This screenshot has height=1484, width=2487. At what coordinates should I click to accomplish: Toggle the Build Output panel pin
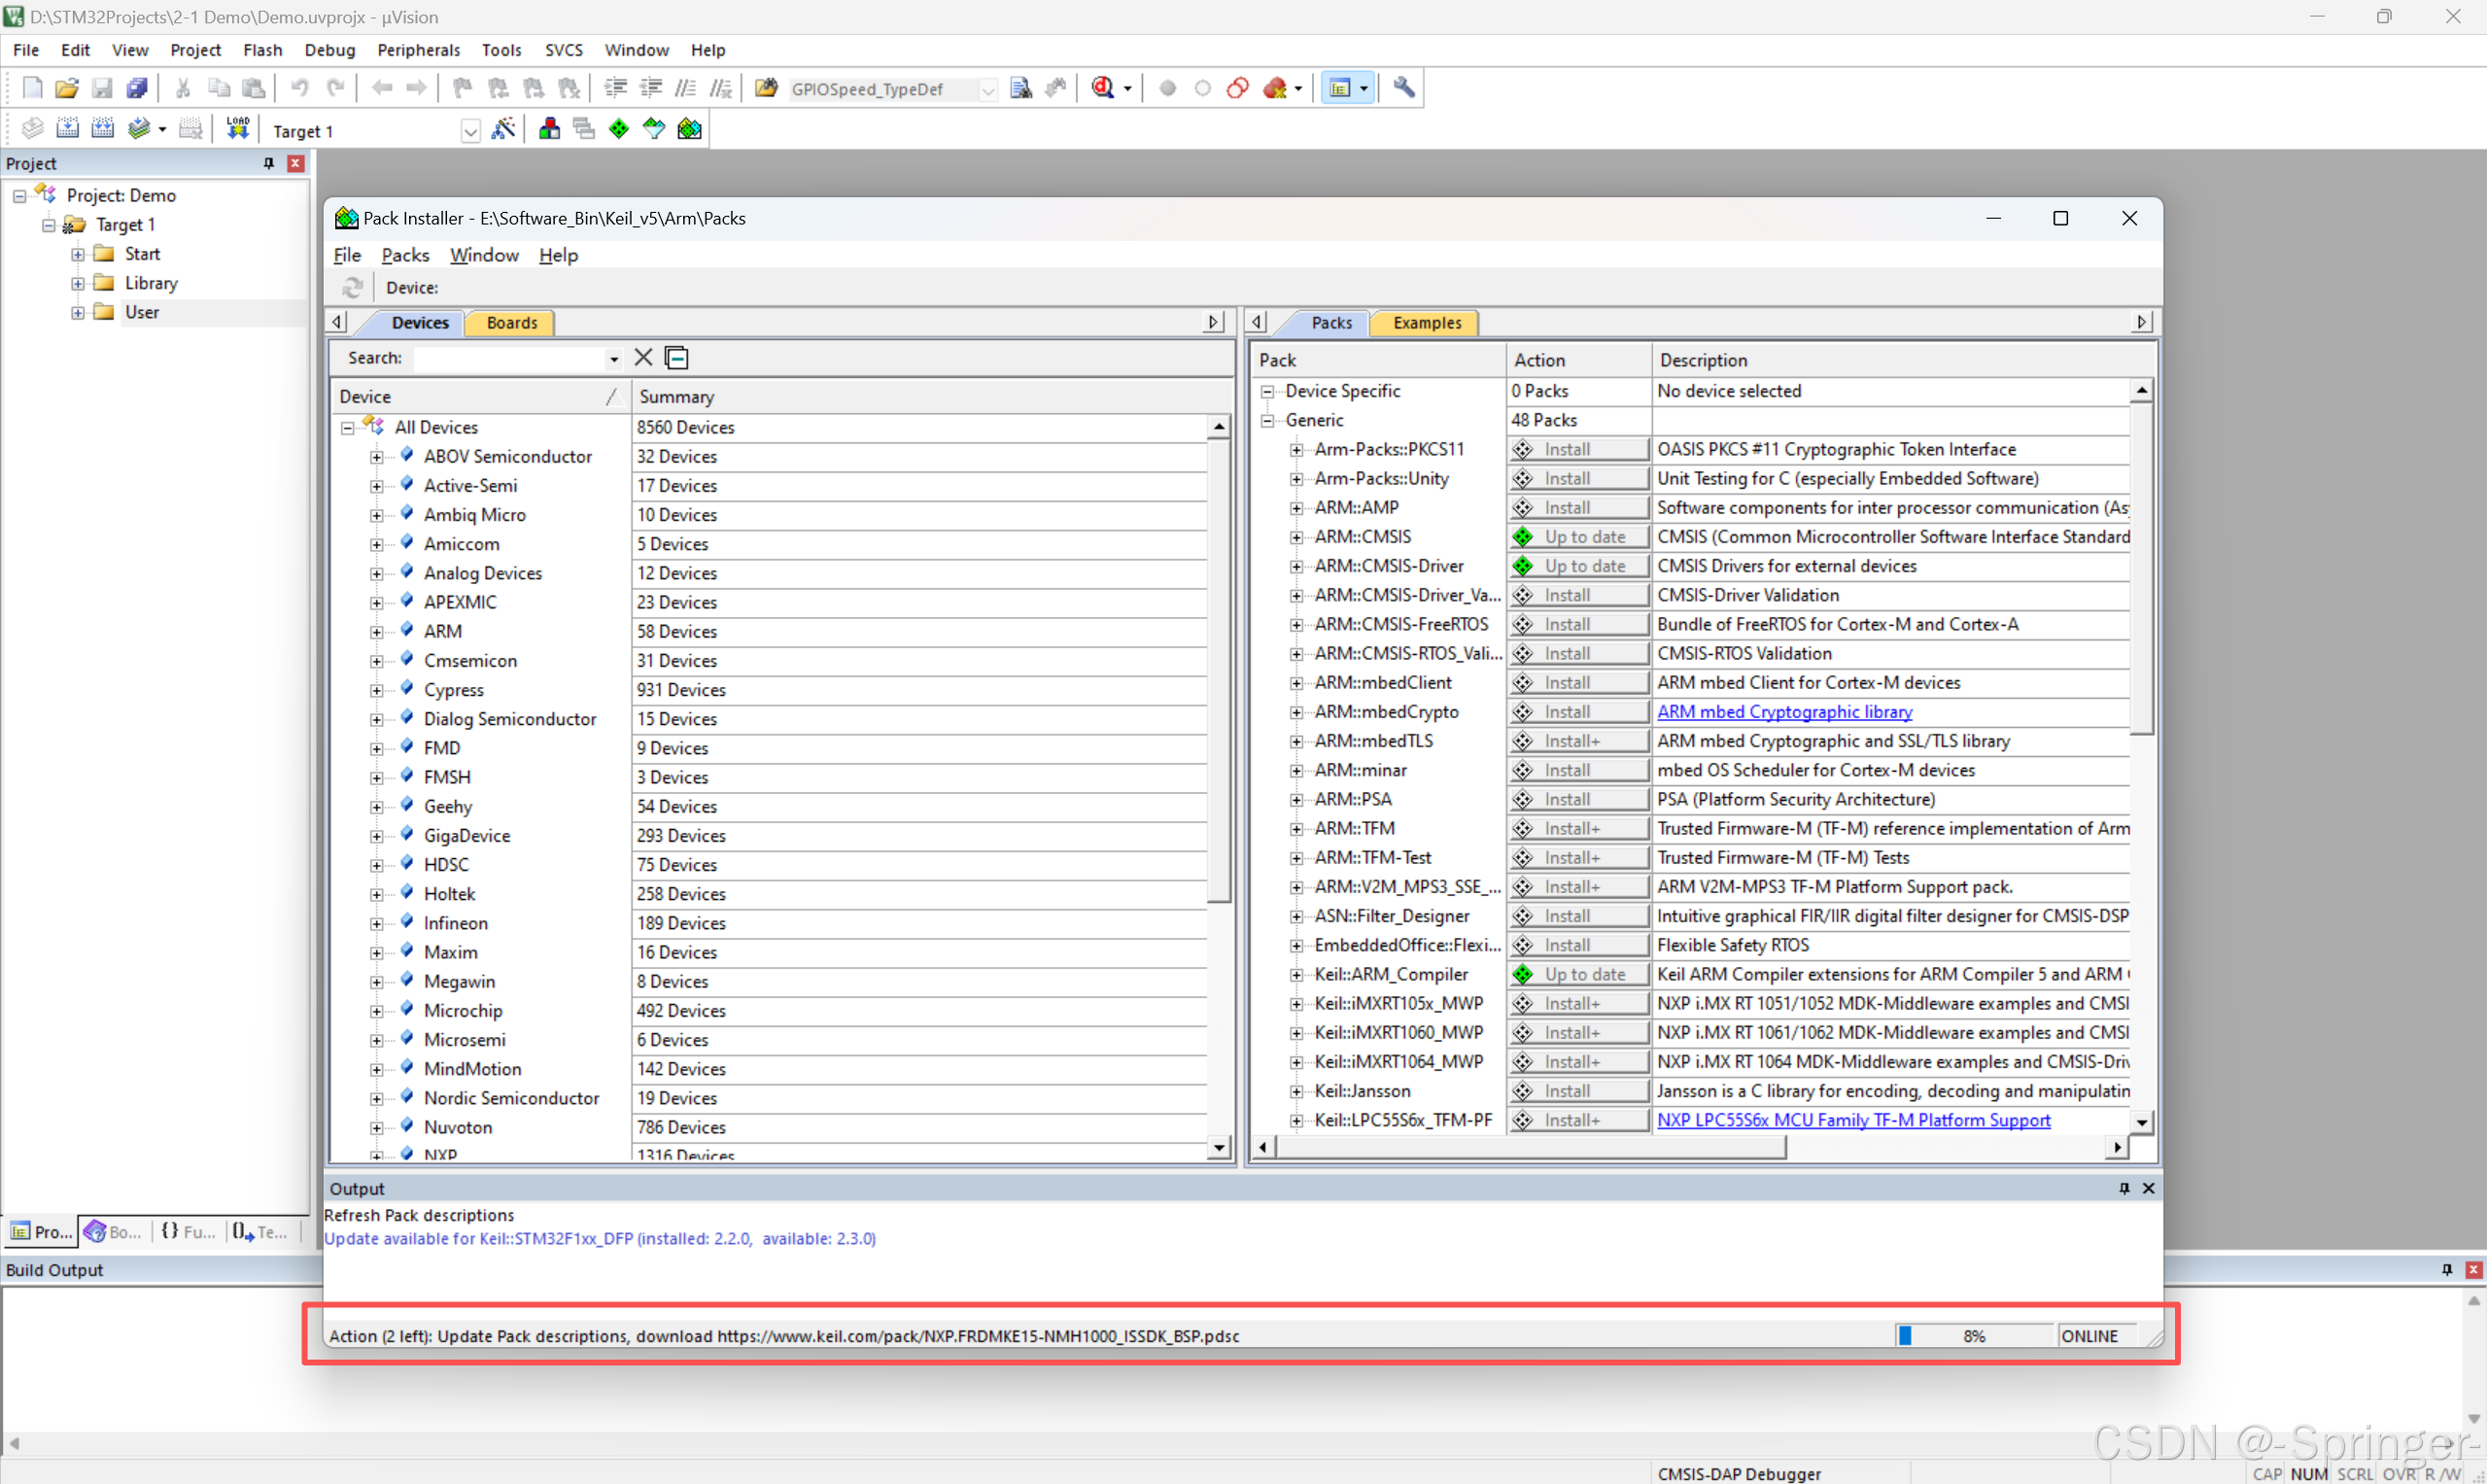coord(2446,1269)
